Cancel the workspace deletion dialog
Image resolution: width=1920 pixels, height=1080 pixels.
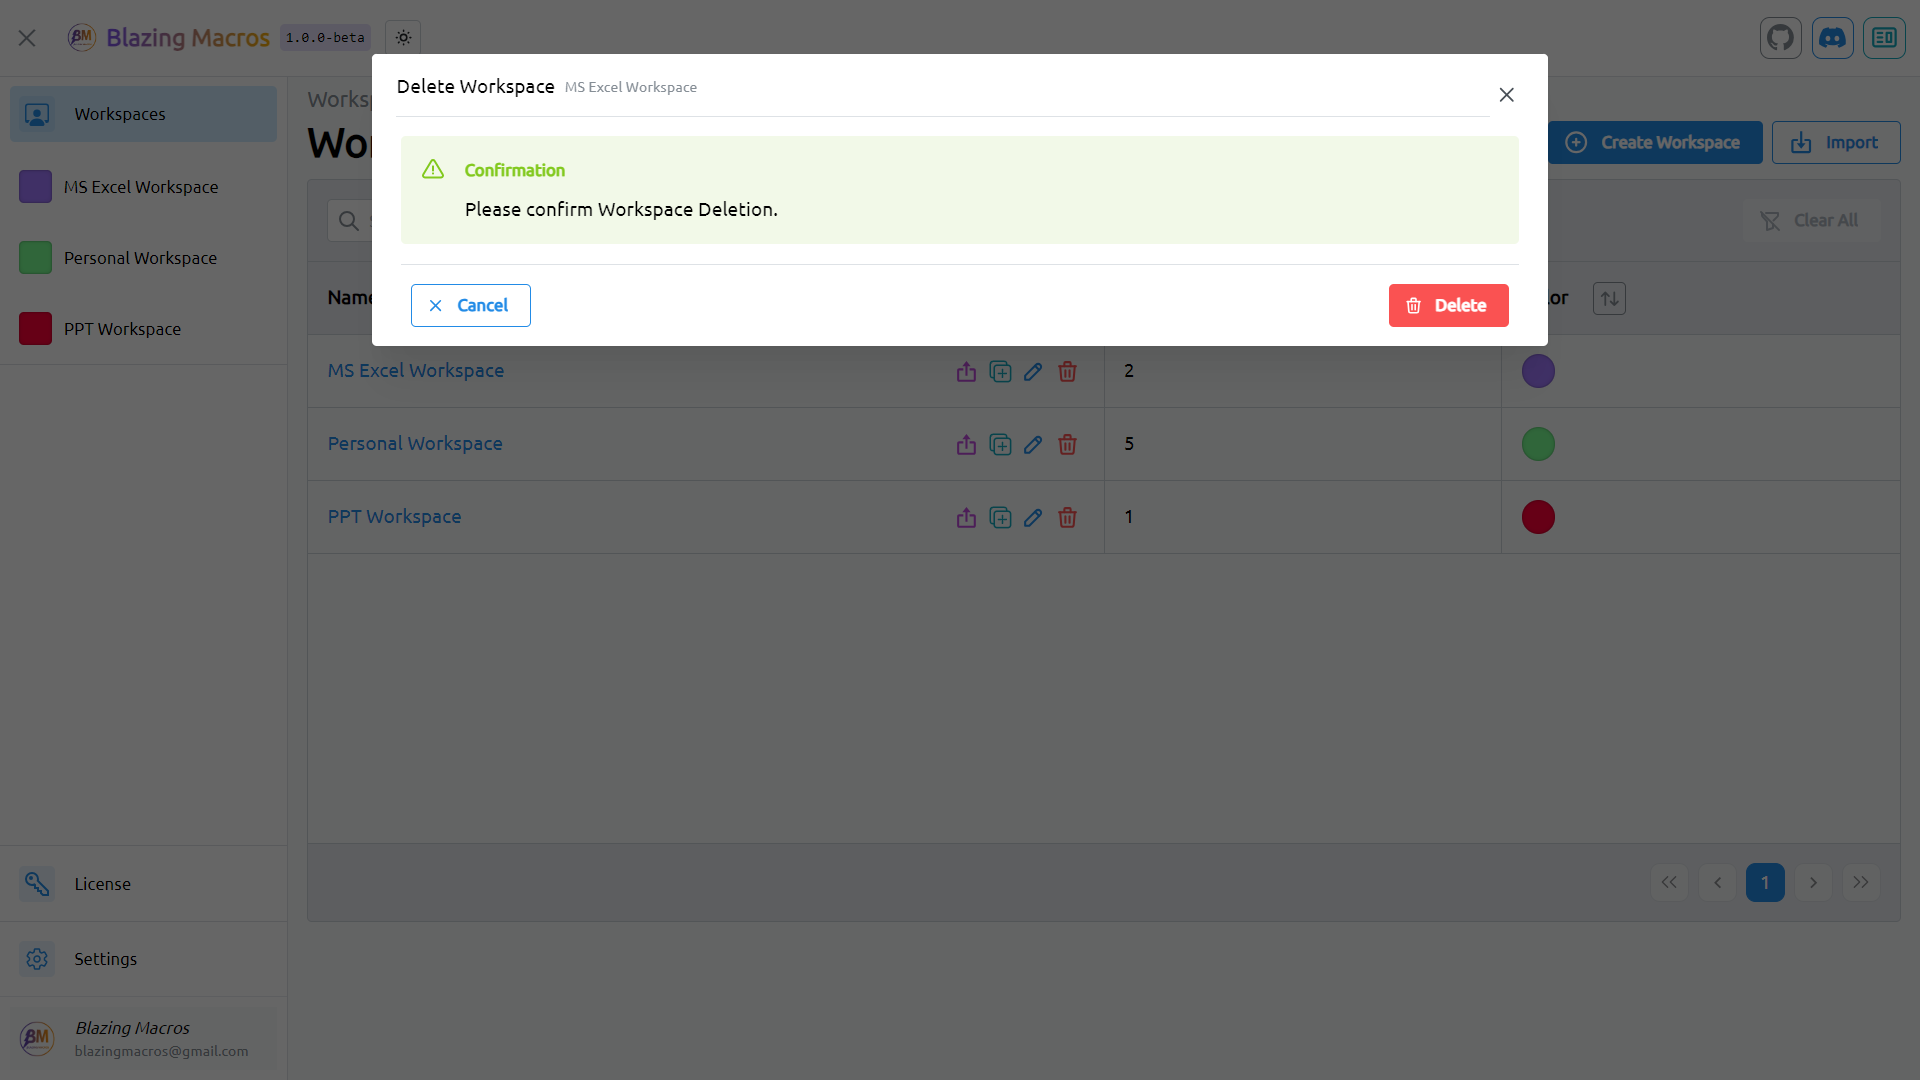tap(470, 305)
